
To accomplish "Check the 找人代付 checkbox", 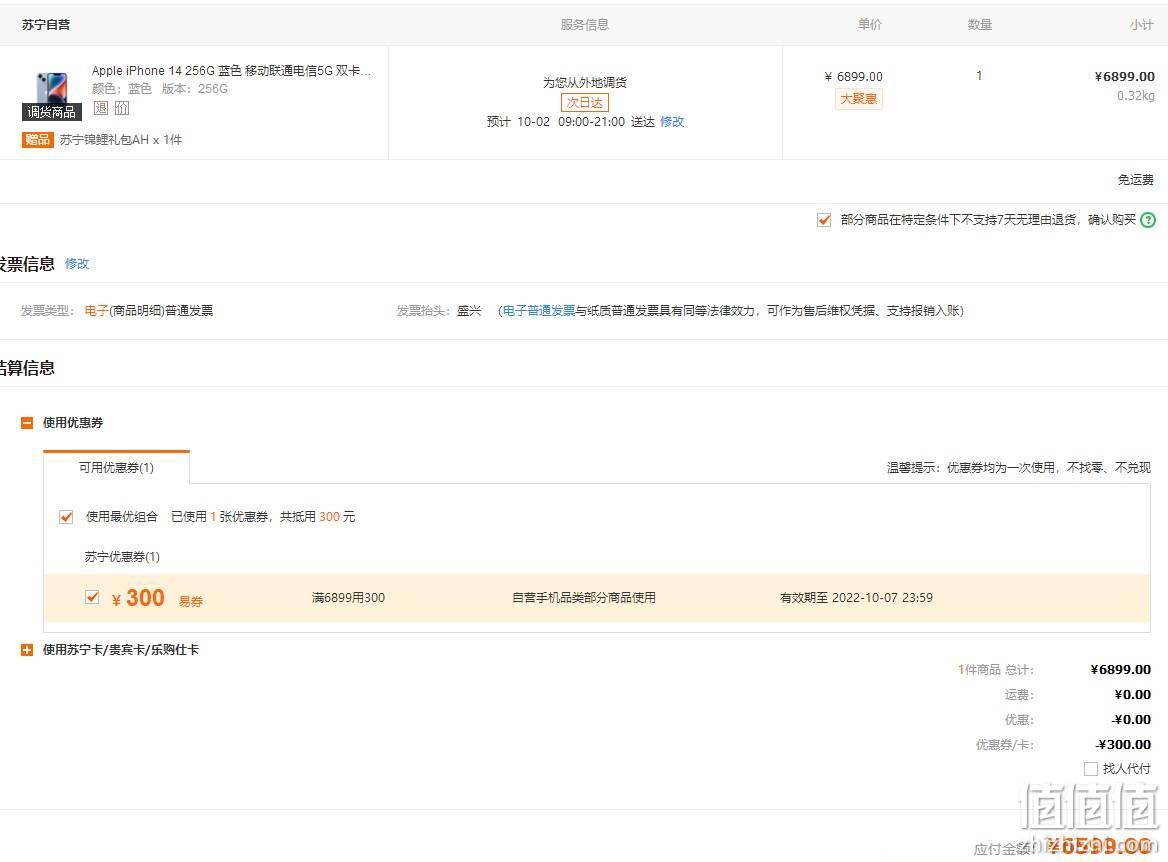I will [x=1091, y=768].
